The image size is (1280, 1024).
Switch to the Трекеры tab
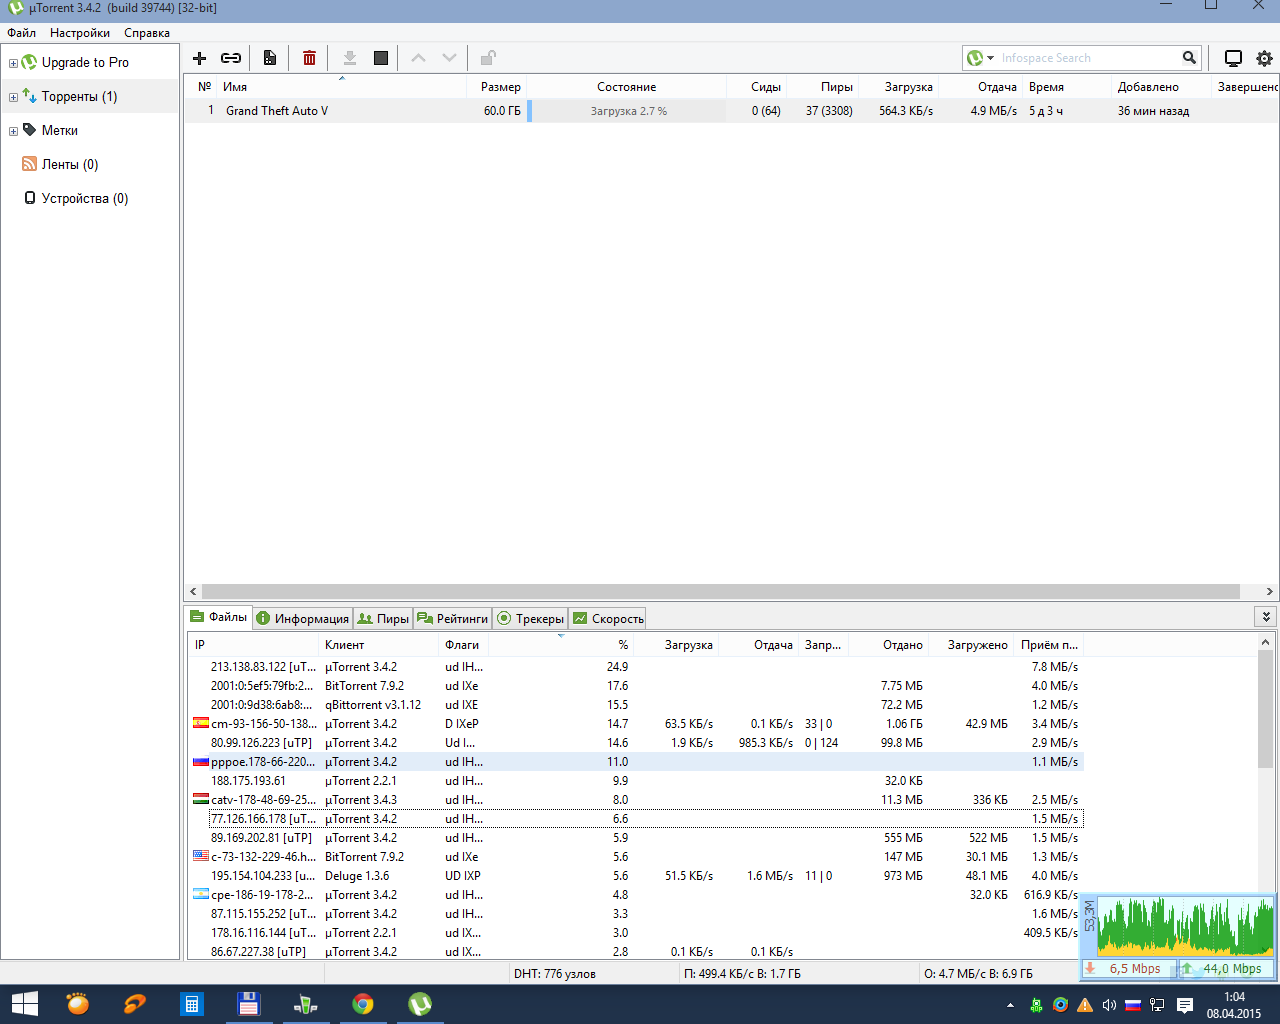point(531,618)
